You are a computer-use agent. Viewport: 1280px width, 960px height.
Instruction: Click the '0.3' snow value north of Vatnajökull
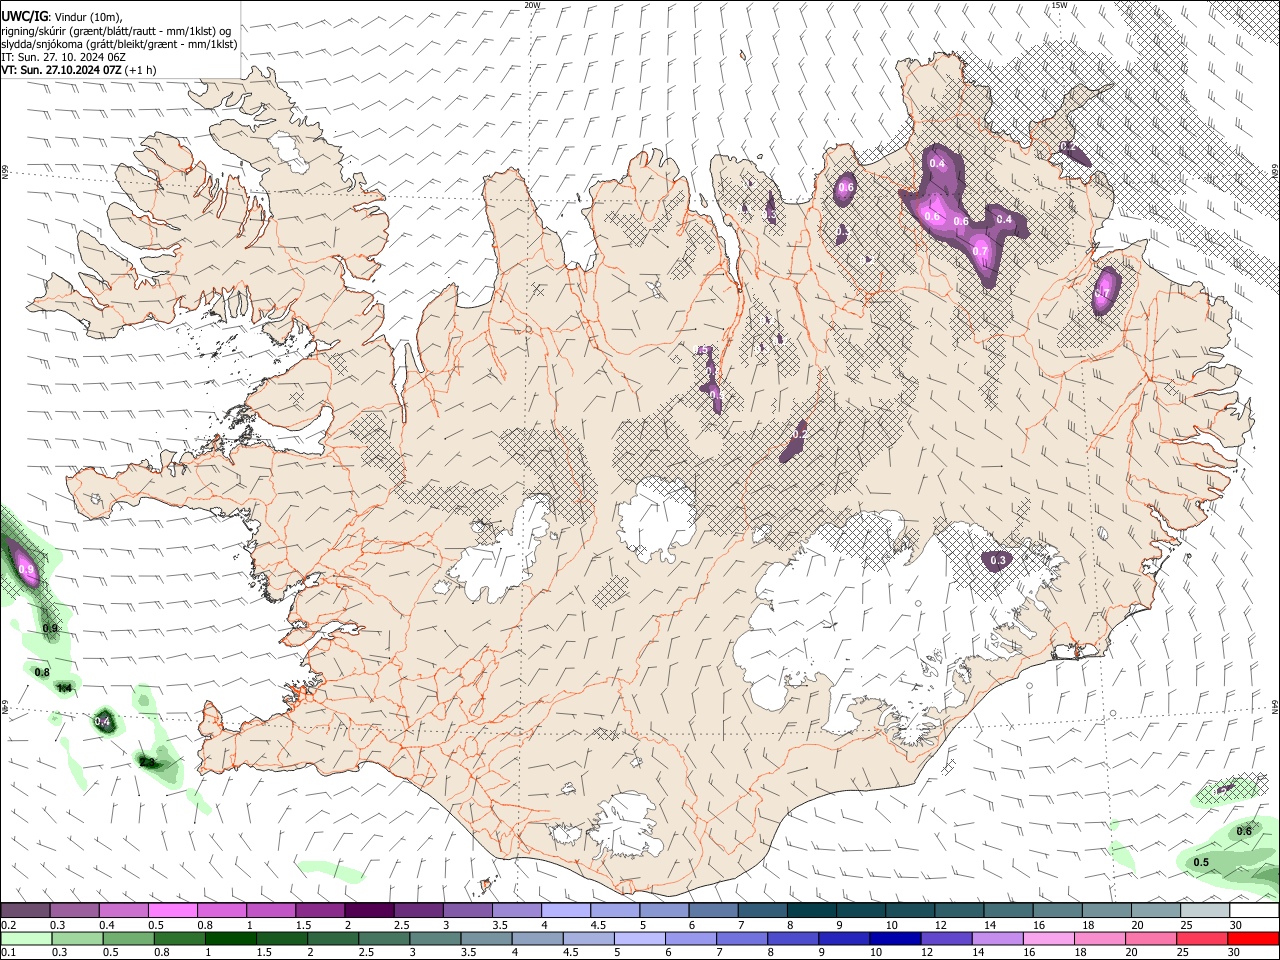click(x=997, y=561)
